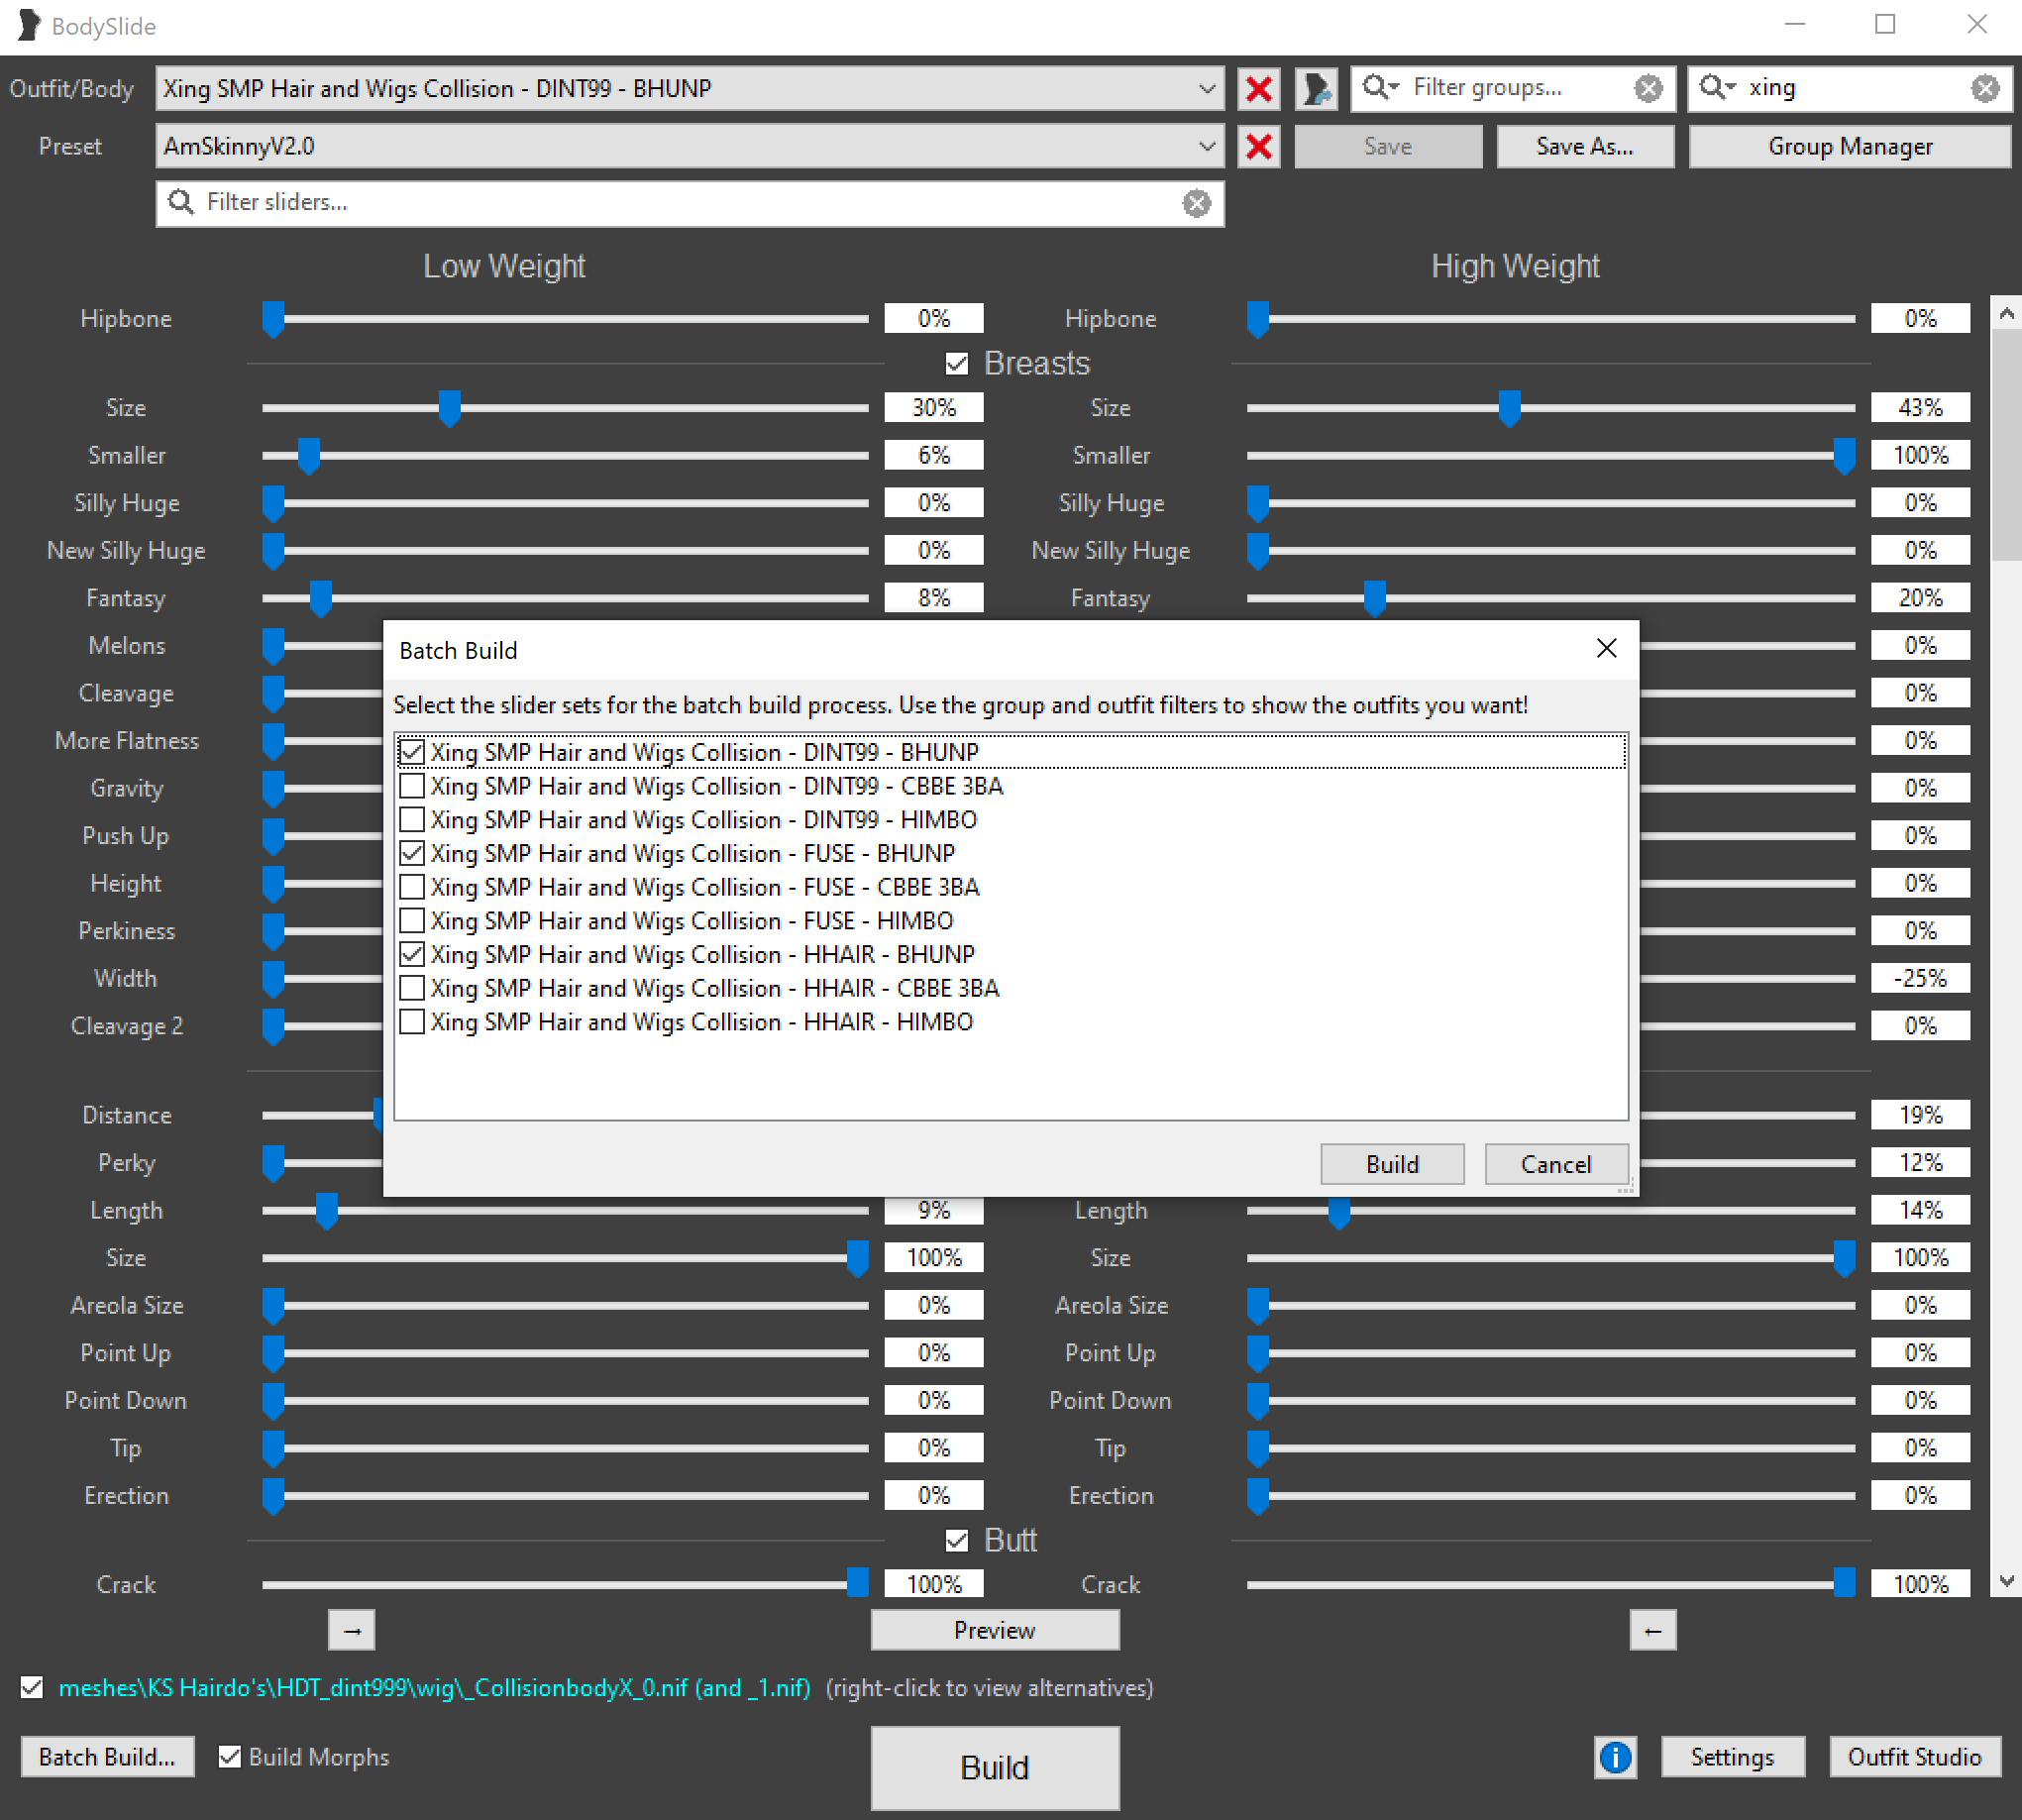This screenshot has height=1820, width=2022.
Task: Uncheck FUSE - BHUNP slider set
Action: [x=412, y=853]
